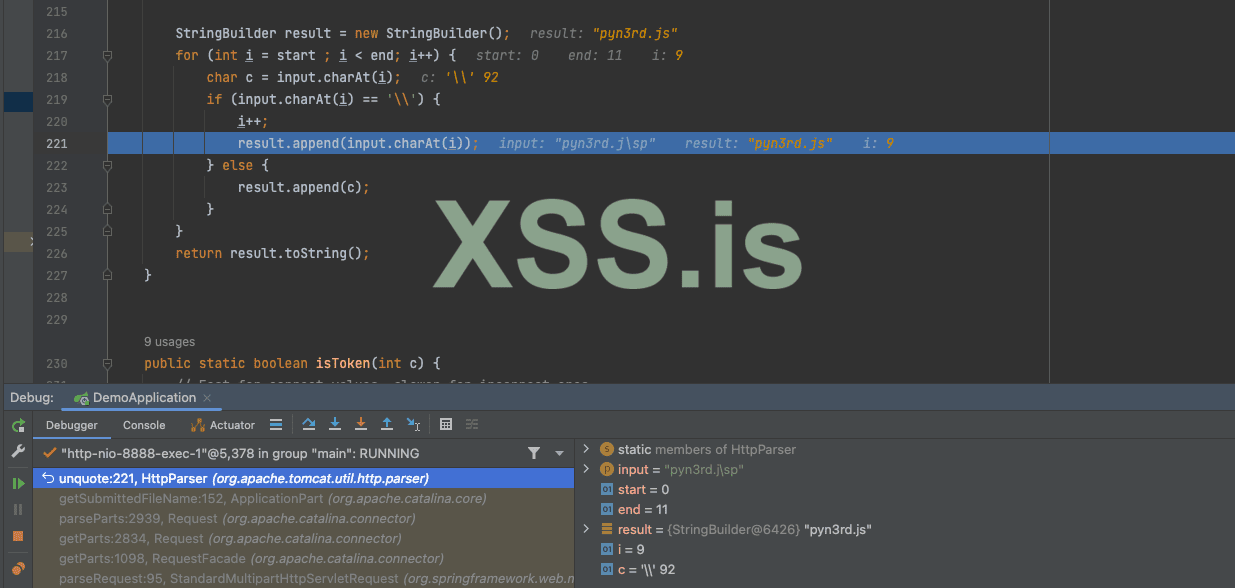Stop the debug session
Screen dimensions: 1235x588
18,536
